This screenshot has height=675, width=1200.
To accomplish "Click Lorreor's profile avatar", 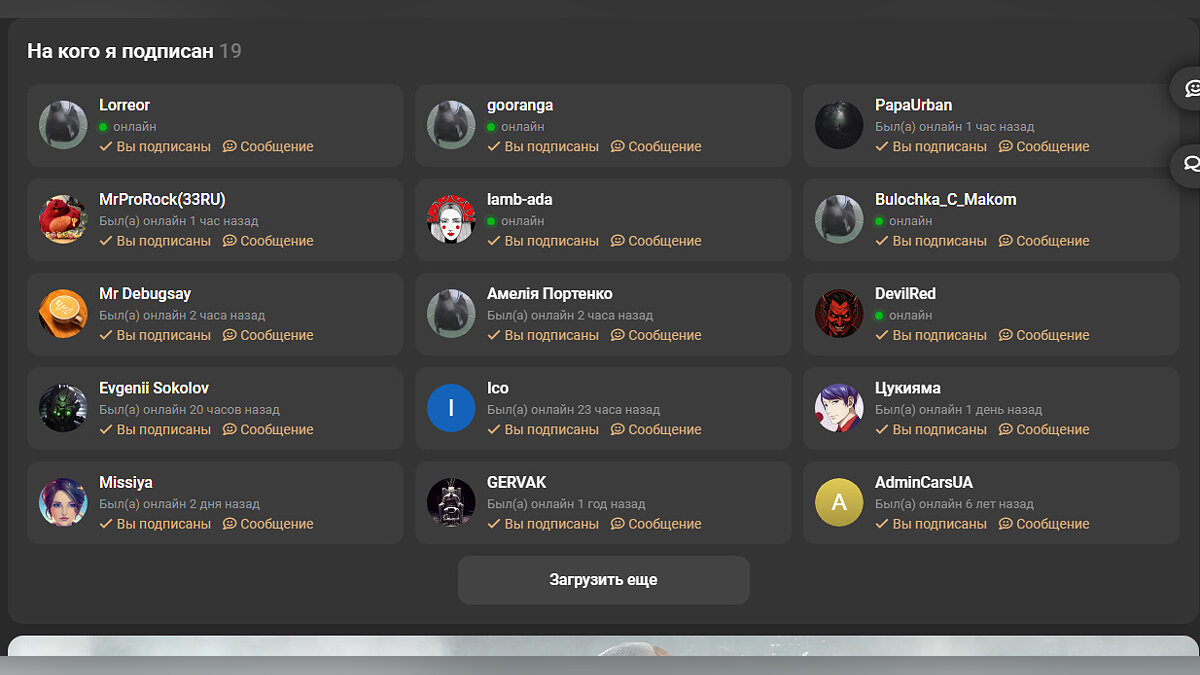I will 63,125.
